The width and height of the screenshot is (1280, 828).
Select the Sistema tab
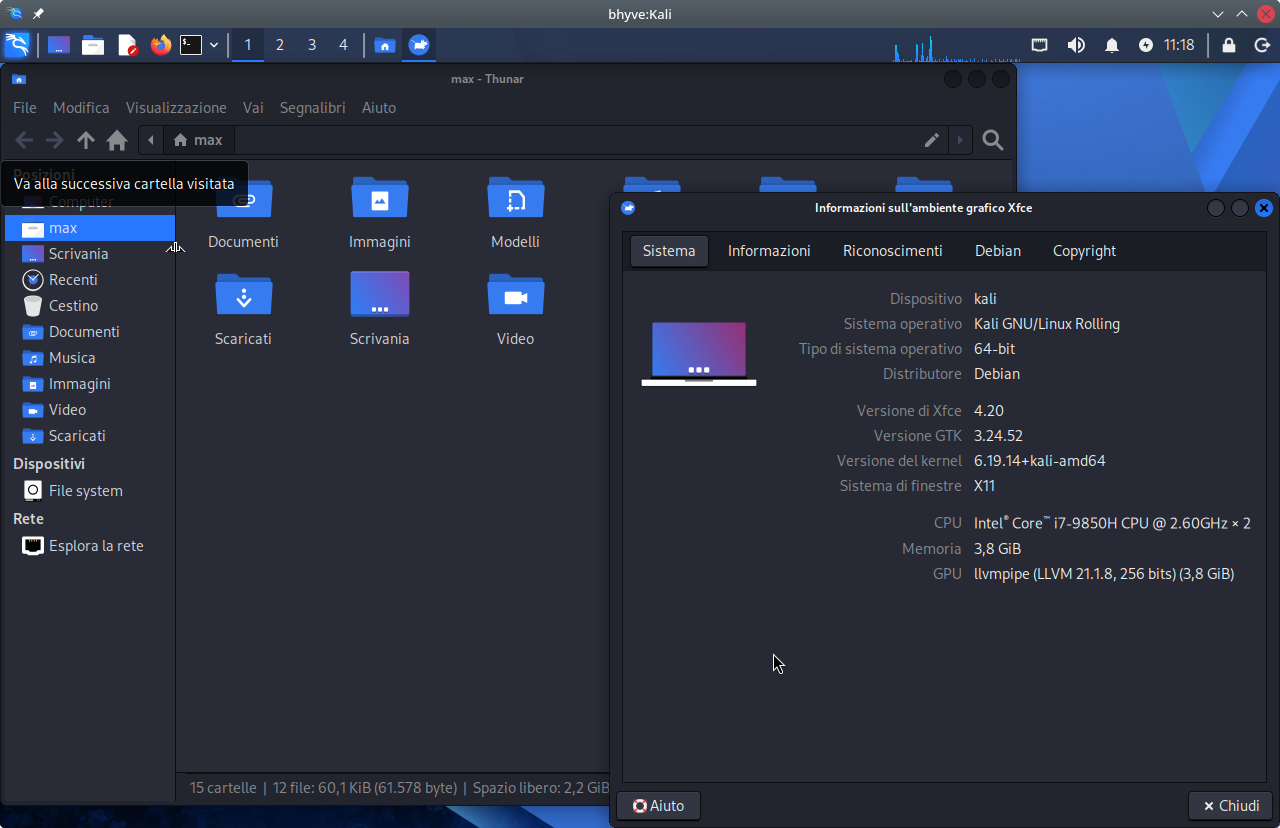[x=669, y=251]
